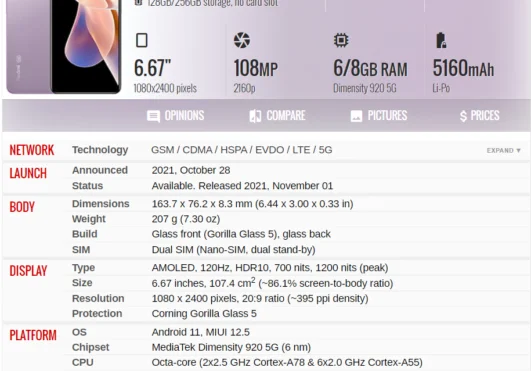Click the Chipset spec label
The width and height of the screenshot is (531, 371).
click(90, 347)
